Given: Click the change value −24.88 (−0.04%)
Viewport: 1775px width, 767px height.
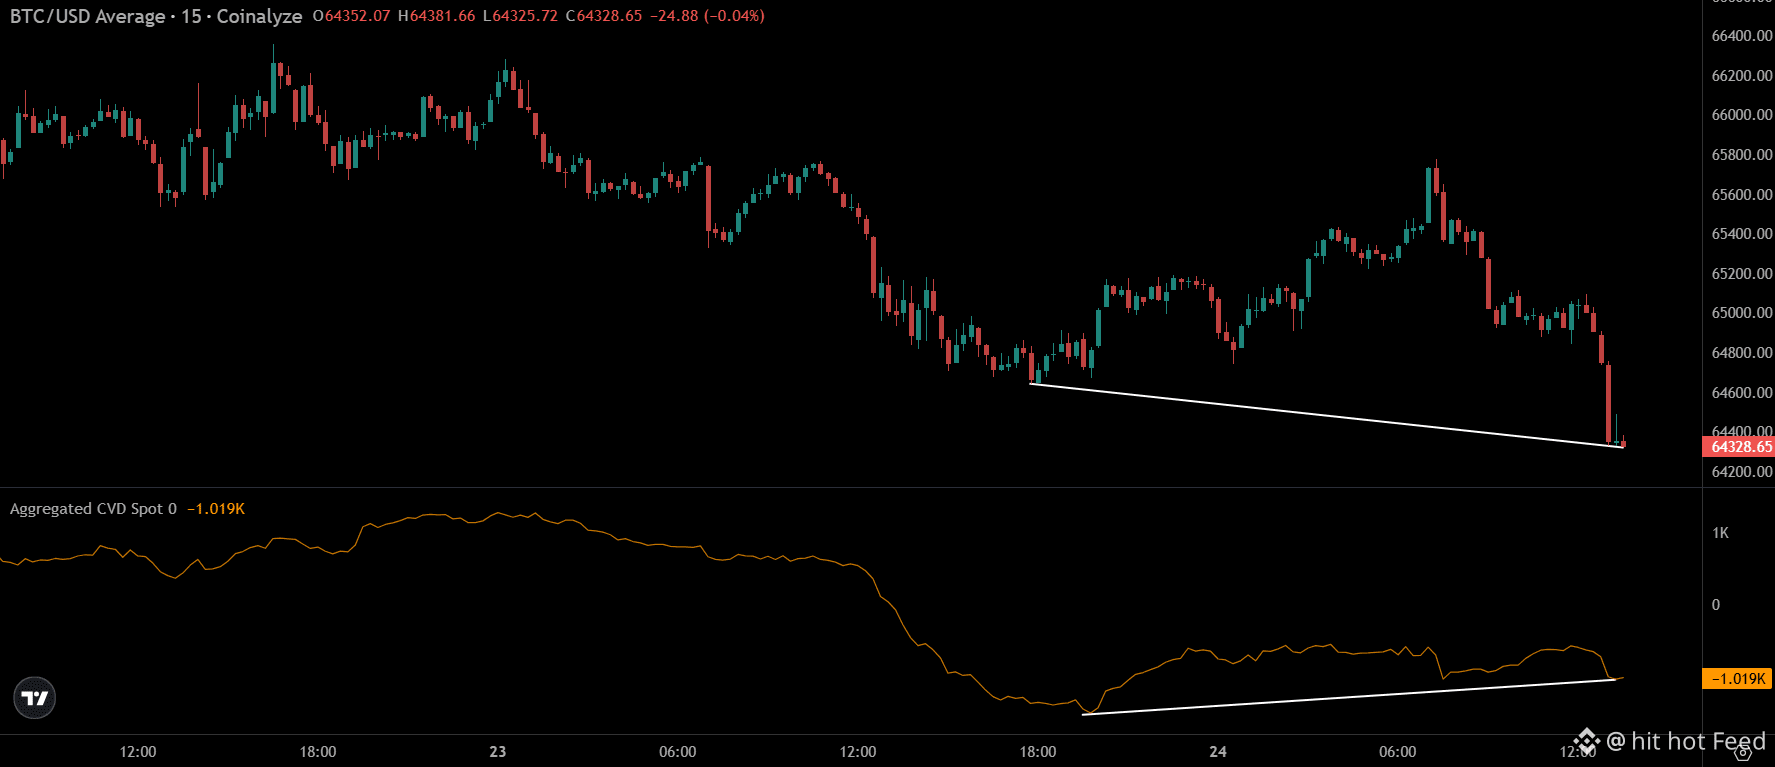Looking at the screenshot, I should point(707,16).
